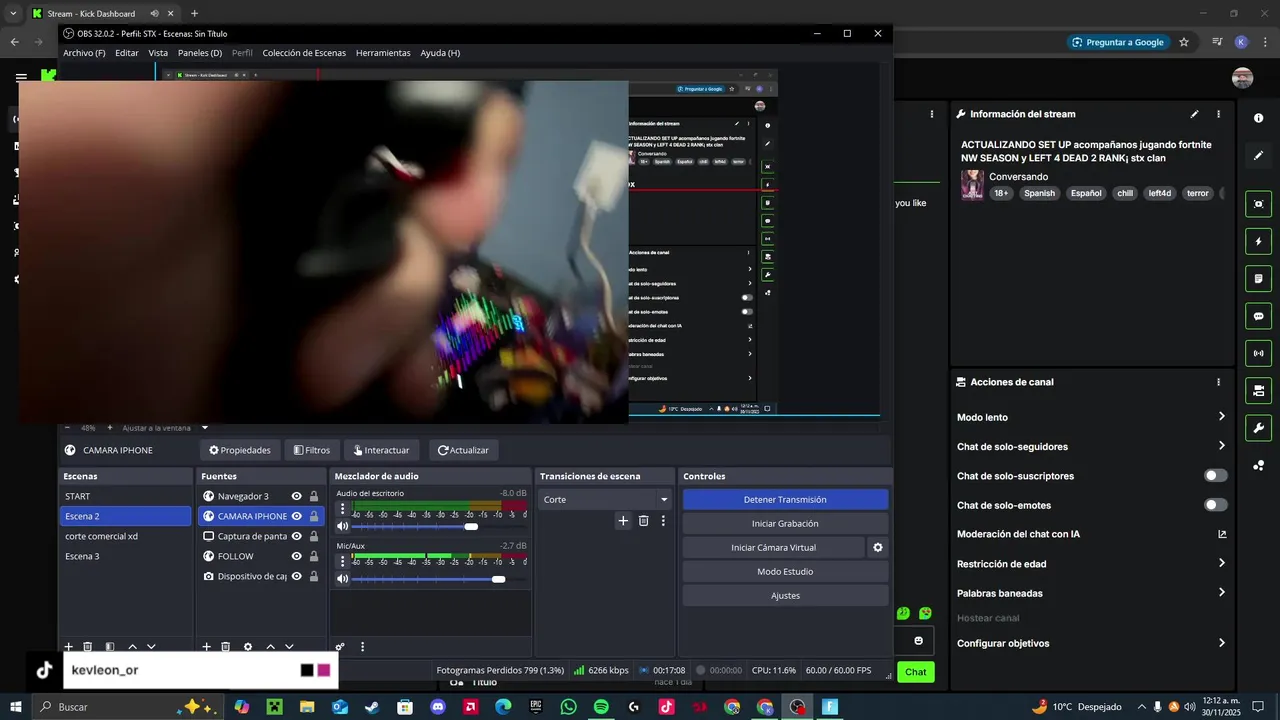Viewport: 1280px width, 720px height.
Task: Open audio mixer footer options menu
Action: (363, 647)
